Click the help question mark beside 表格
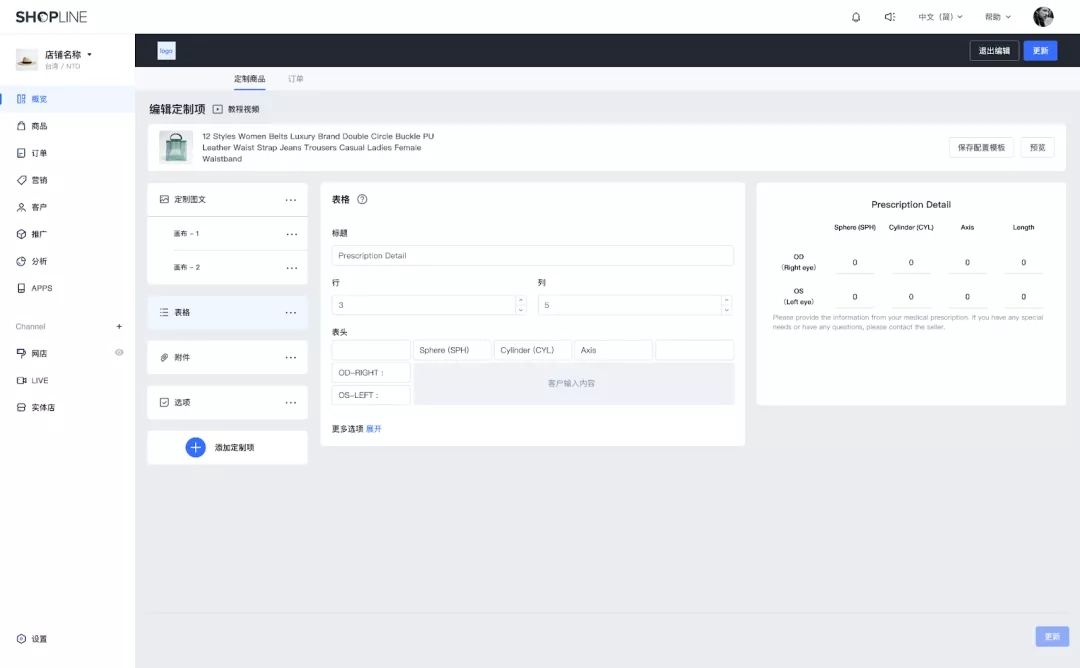 362,199
